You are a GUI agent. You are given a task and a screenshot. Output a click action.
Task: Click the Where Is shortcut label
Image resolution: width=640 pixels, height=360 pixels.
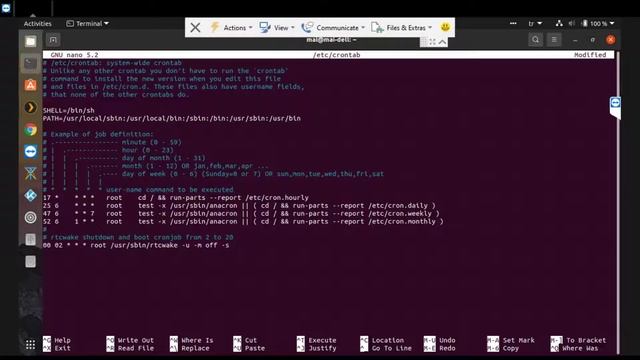(197, 340)
